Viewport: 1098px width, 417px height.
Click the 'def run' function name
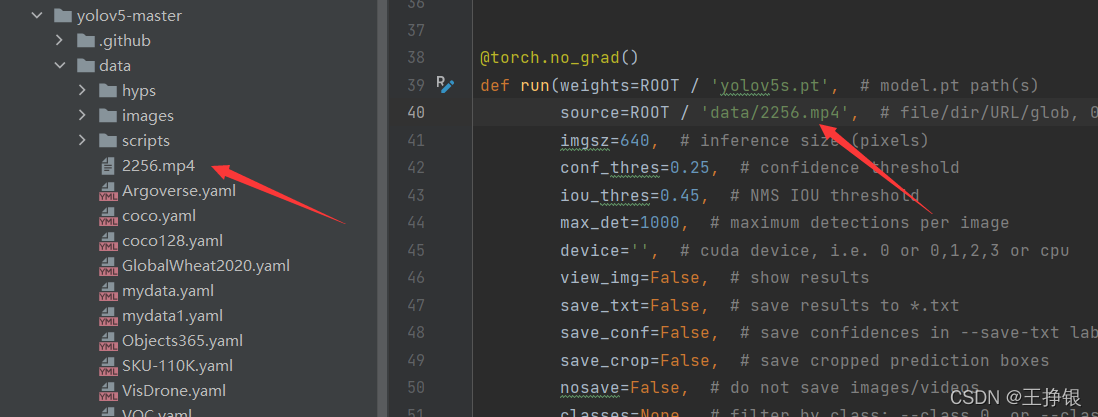(x=535, y=86)
